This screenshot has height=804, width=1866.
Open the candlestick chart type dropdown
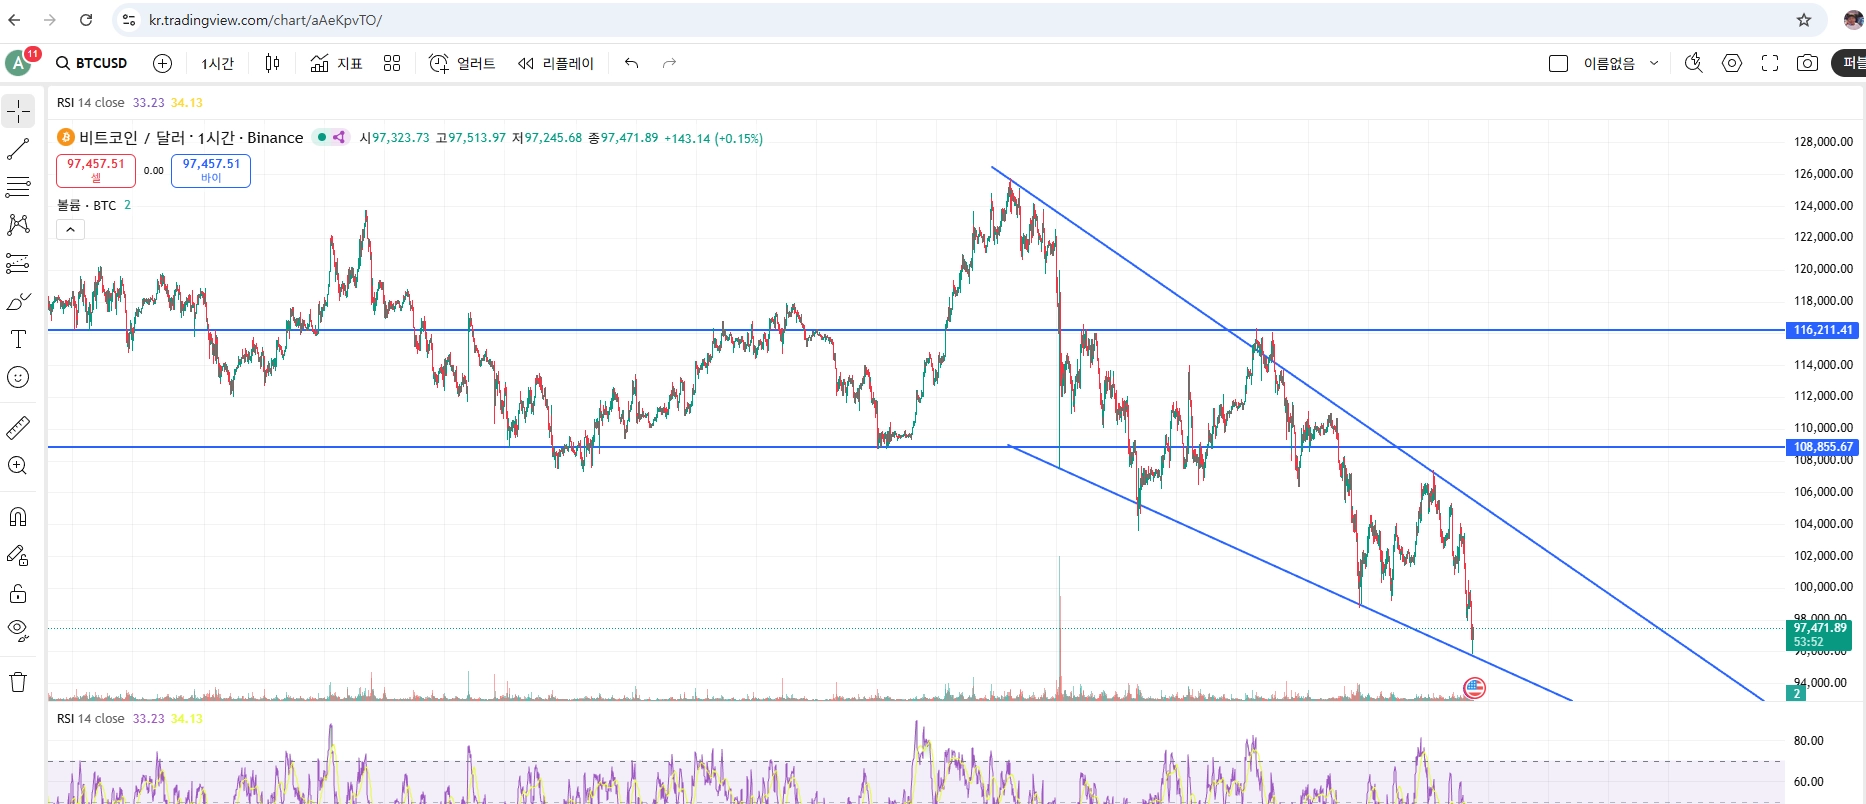[272, 63]
